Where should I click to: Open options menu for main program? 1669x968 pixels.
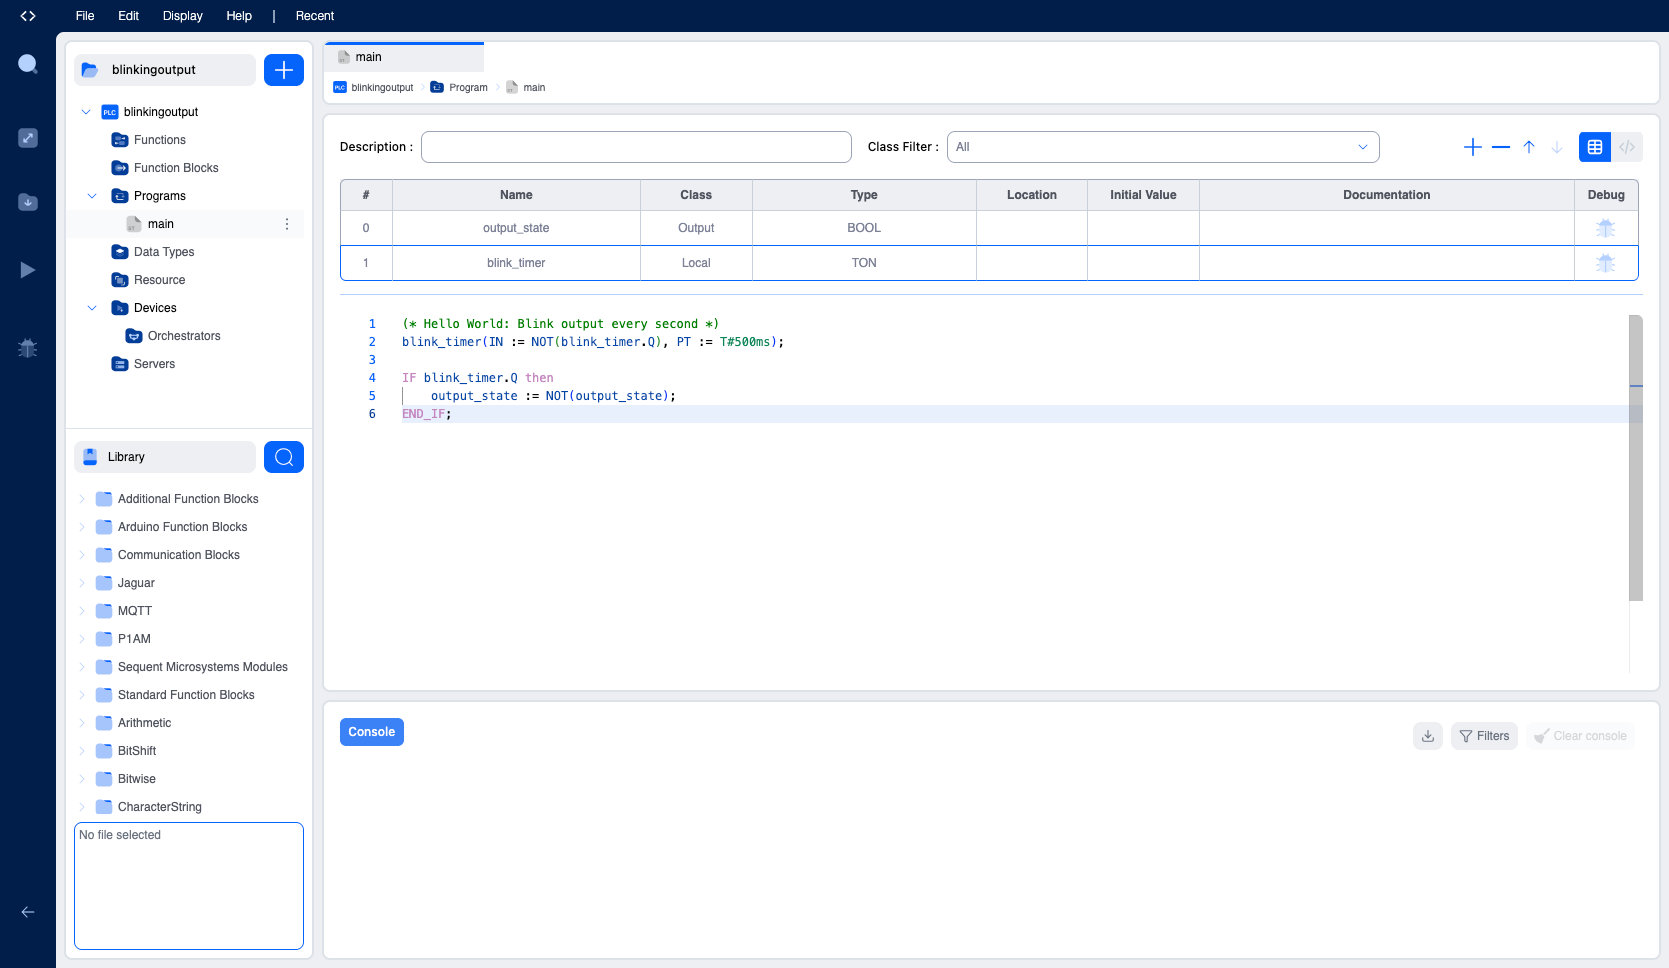point(287,224)
